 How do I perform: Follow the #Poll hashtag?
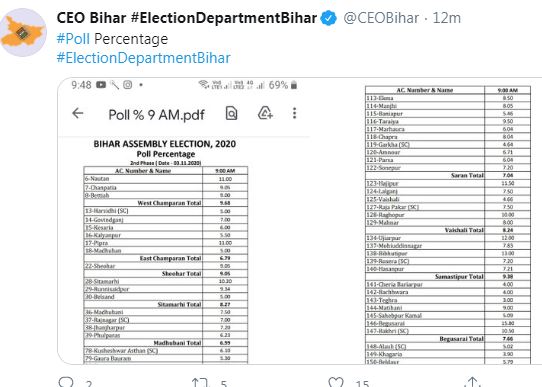[x=73, y=39]
